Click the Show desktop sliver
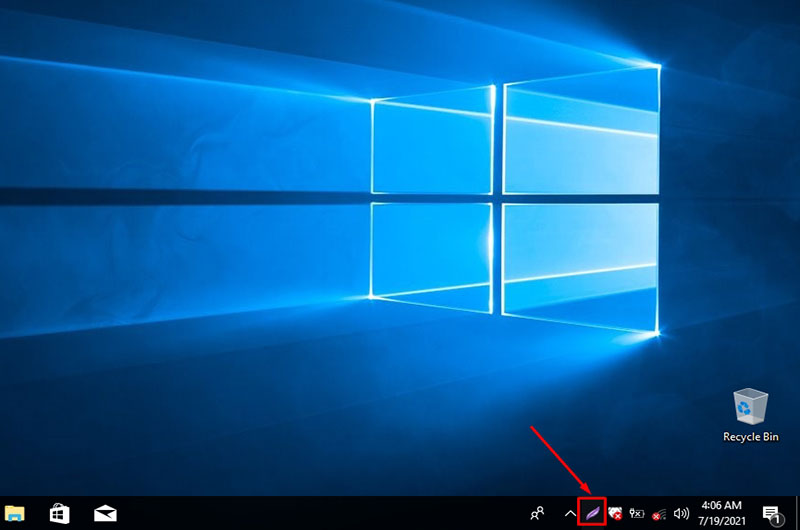800x530 pixels. point(797,513)
